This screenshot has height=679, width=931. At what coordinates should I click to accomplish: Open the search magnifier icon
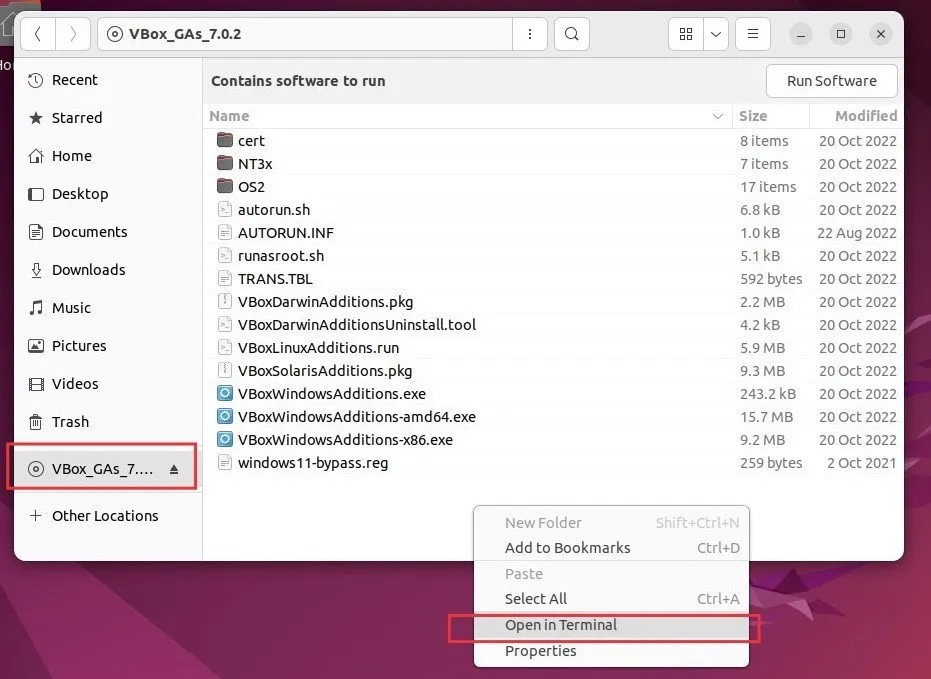click(571, 34)
